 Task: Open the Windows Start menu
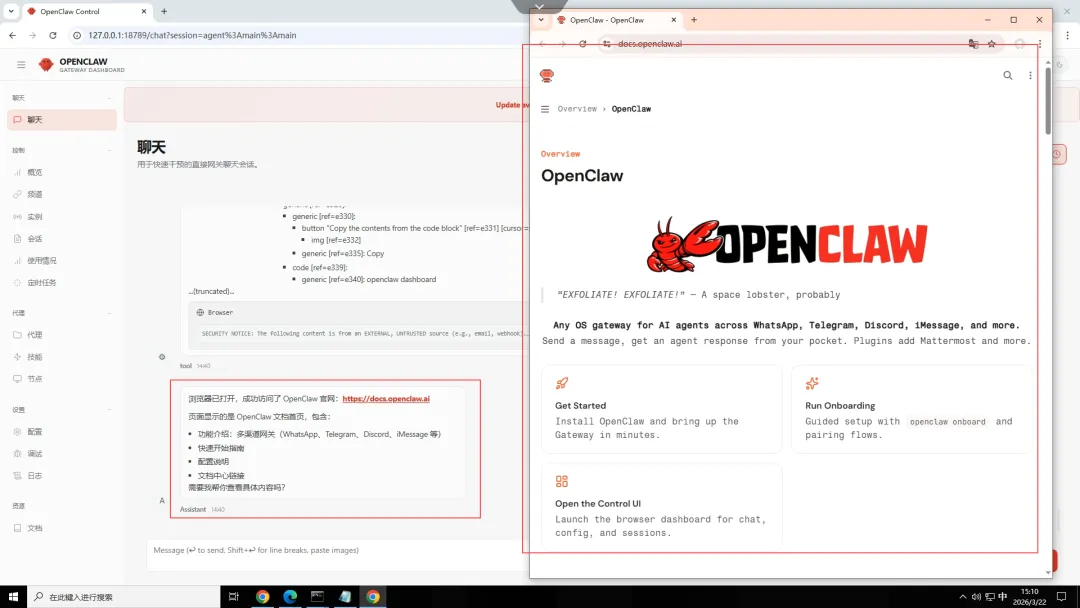pos(13,597)
